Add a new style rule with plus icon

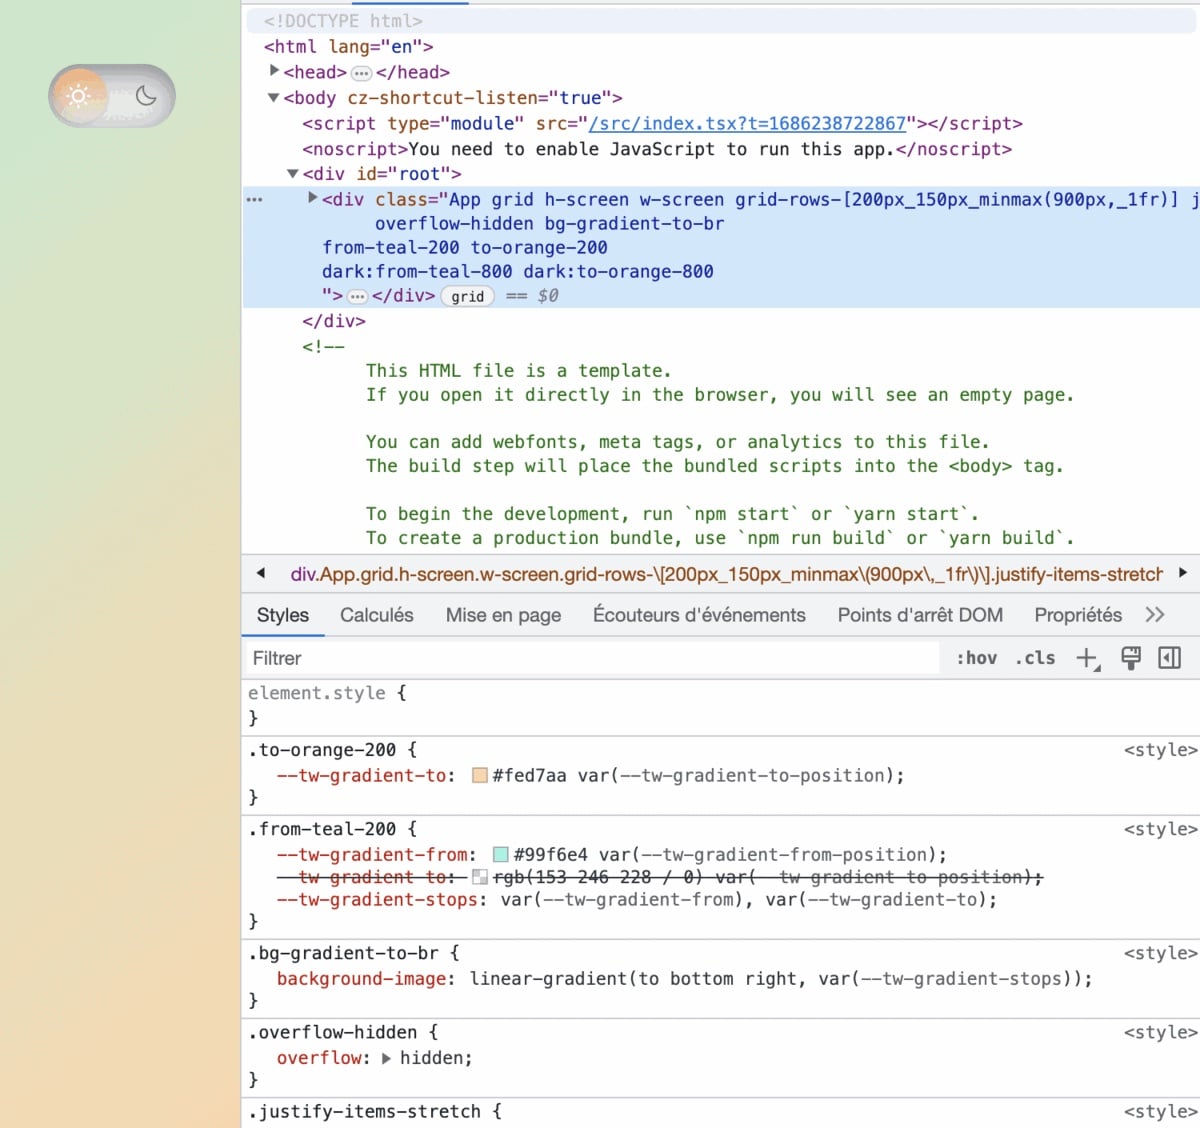[1087, 658]
